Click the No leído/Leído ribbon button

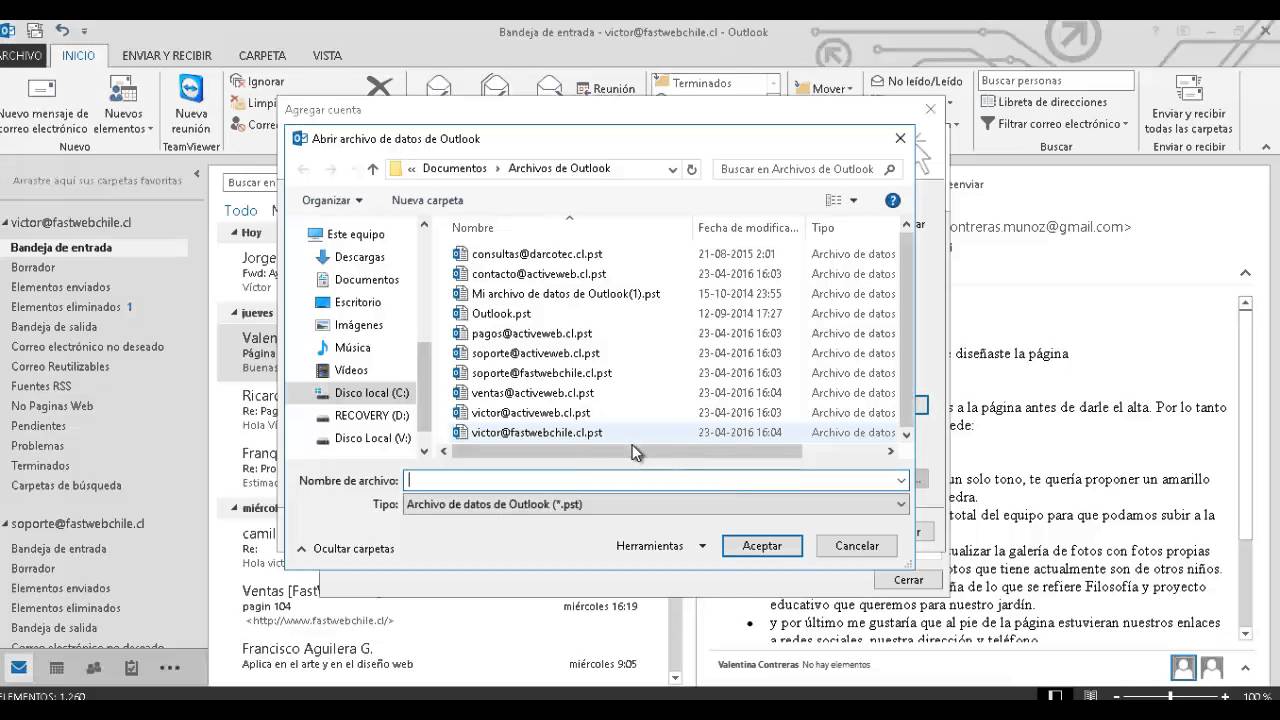(x=916, y=81)
